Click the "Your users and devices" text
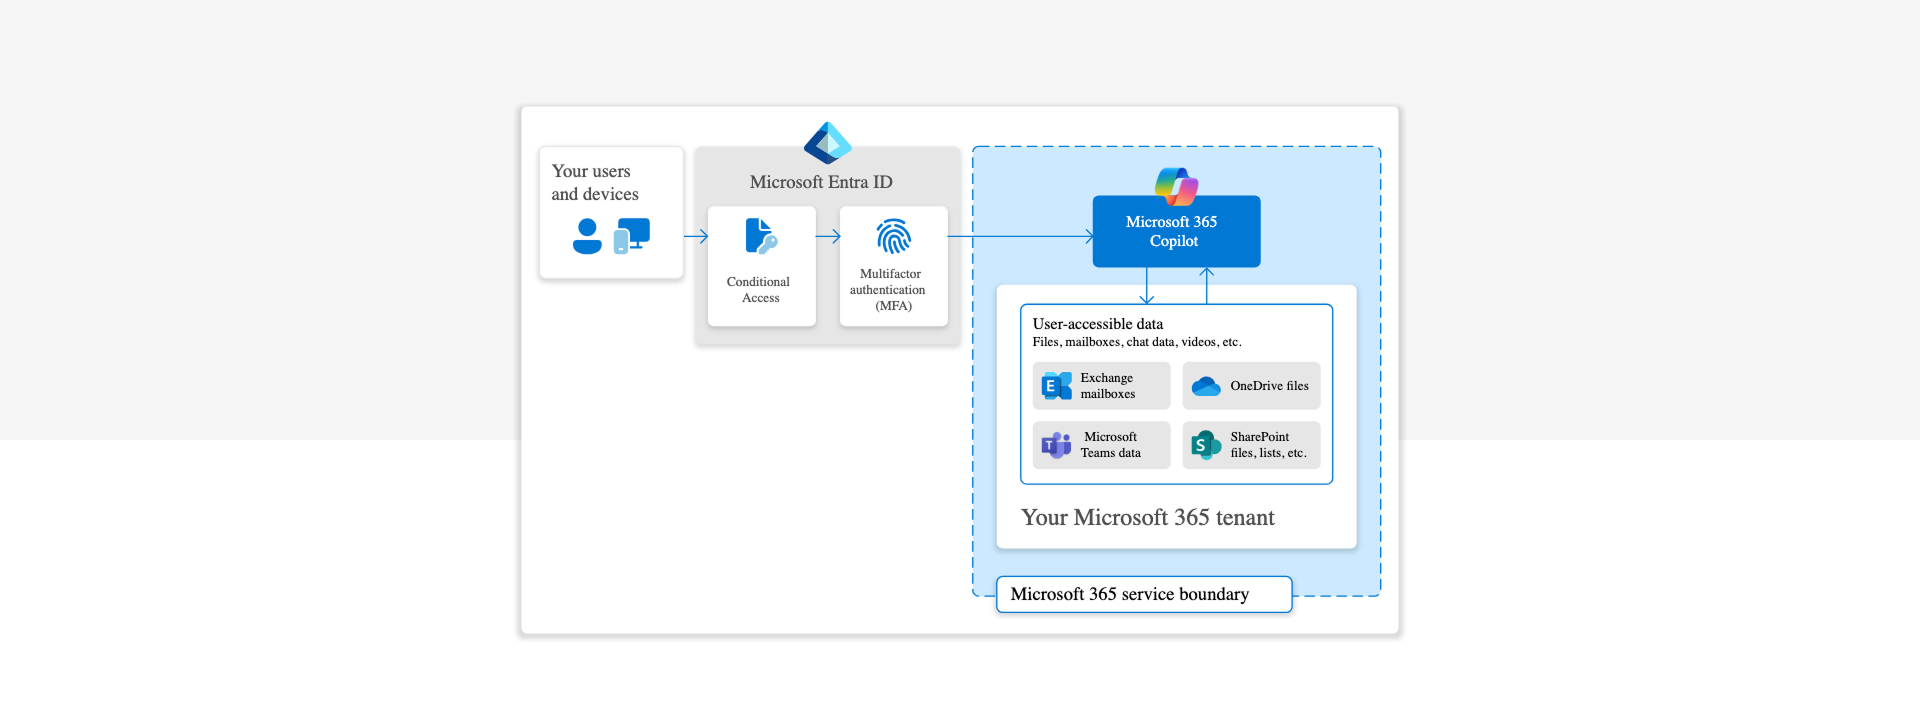Image resolution: width=1920 pixels, height=704 pixels. 595,183
